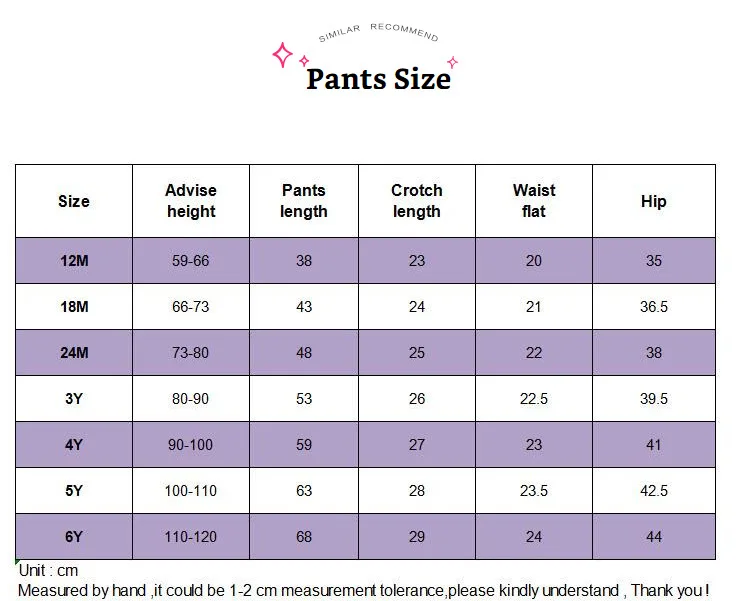Click the Similar Recommend curved text

pos(378,33)
